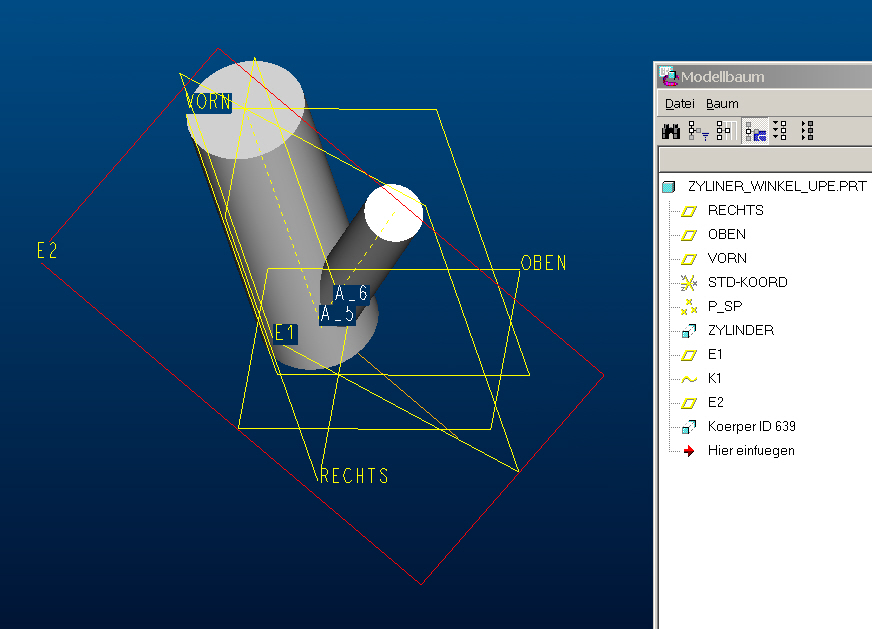The width and height of the screenshot is (872, 629).
Task: Click the E1 plane label in viewport
Action: 285,334
